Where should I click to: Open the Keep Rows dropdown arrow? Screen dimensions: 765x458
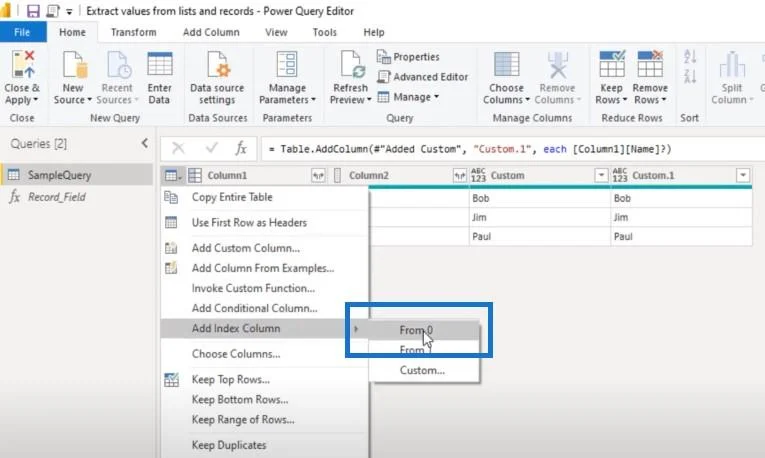pos(624,100)
